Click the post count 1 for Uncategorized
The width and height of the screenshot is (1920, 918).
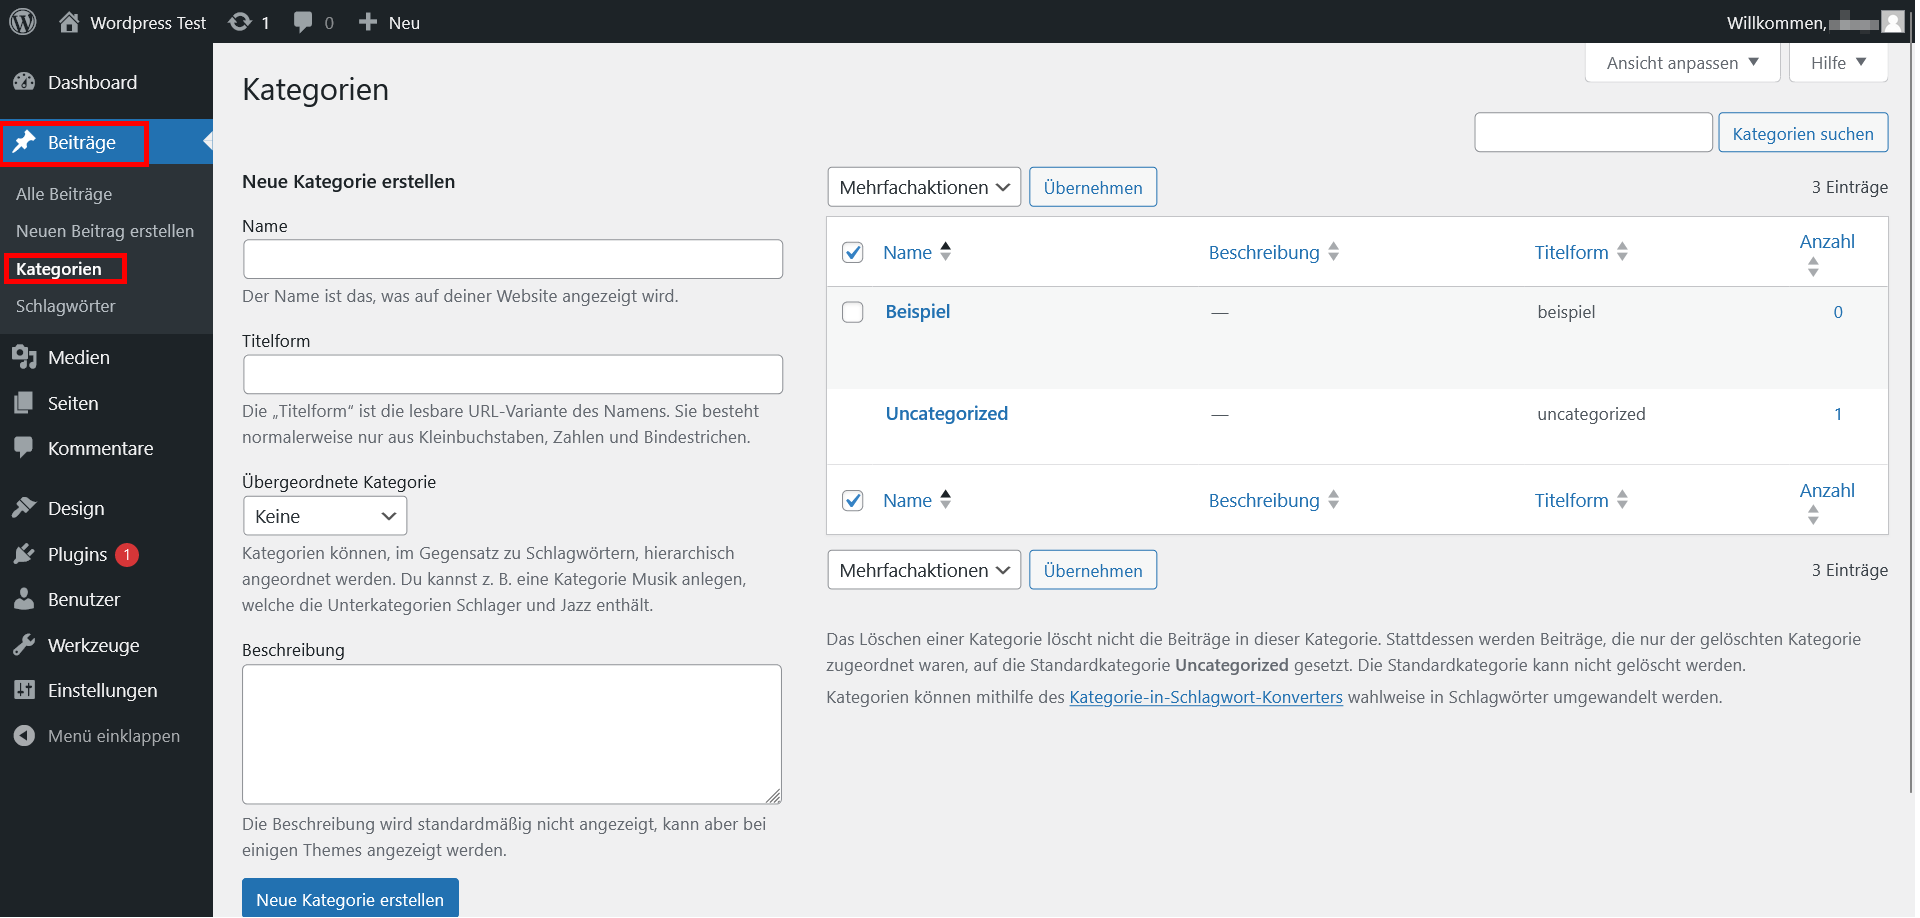tap(1838, 414)
